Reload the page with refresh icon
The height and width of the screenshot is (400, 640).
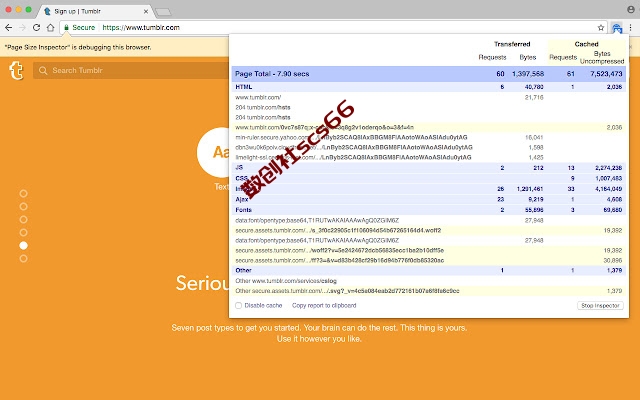[36, 27]
